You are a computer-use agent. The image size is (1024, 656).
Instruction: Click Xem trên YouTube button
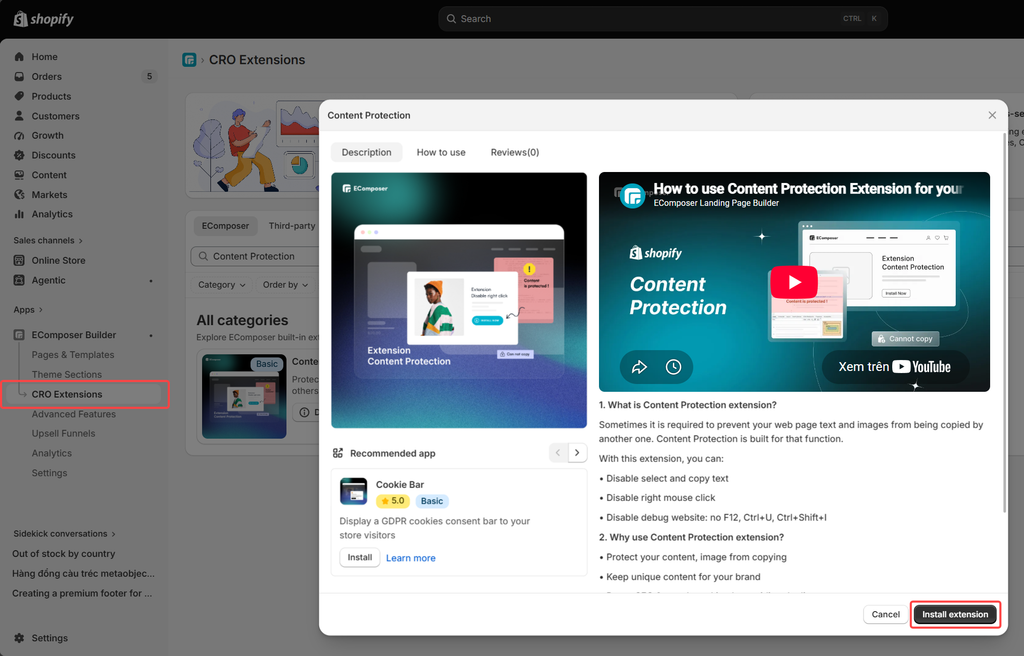(895, 367)
